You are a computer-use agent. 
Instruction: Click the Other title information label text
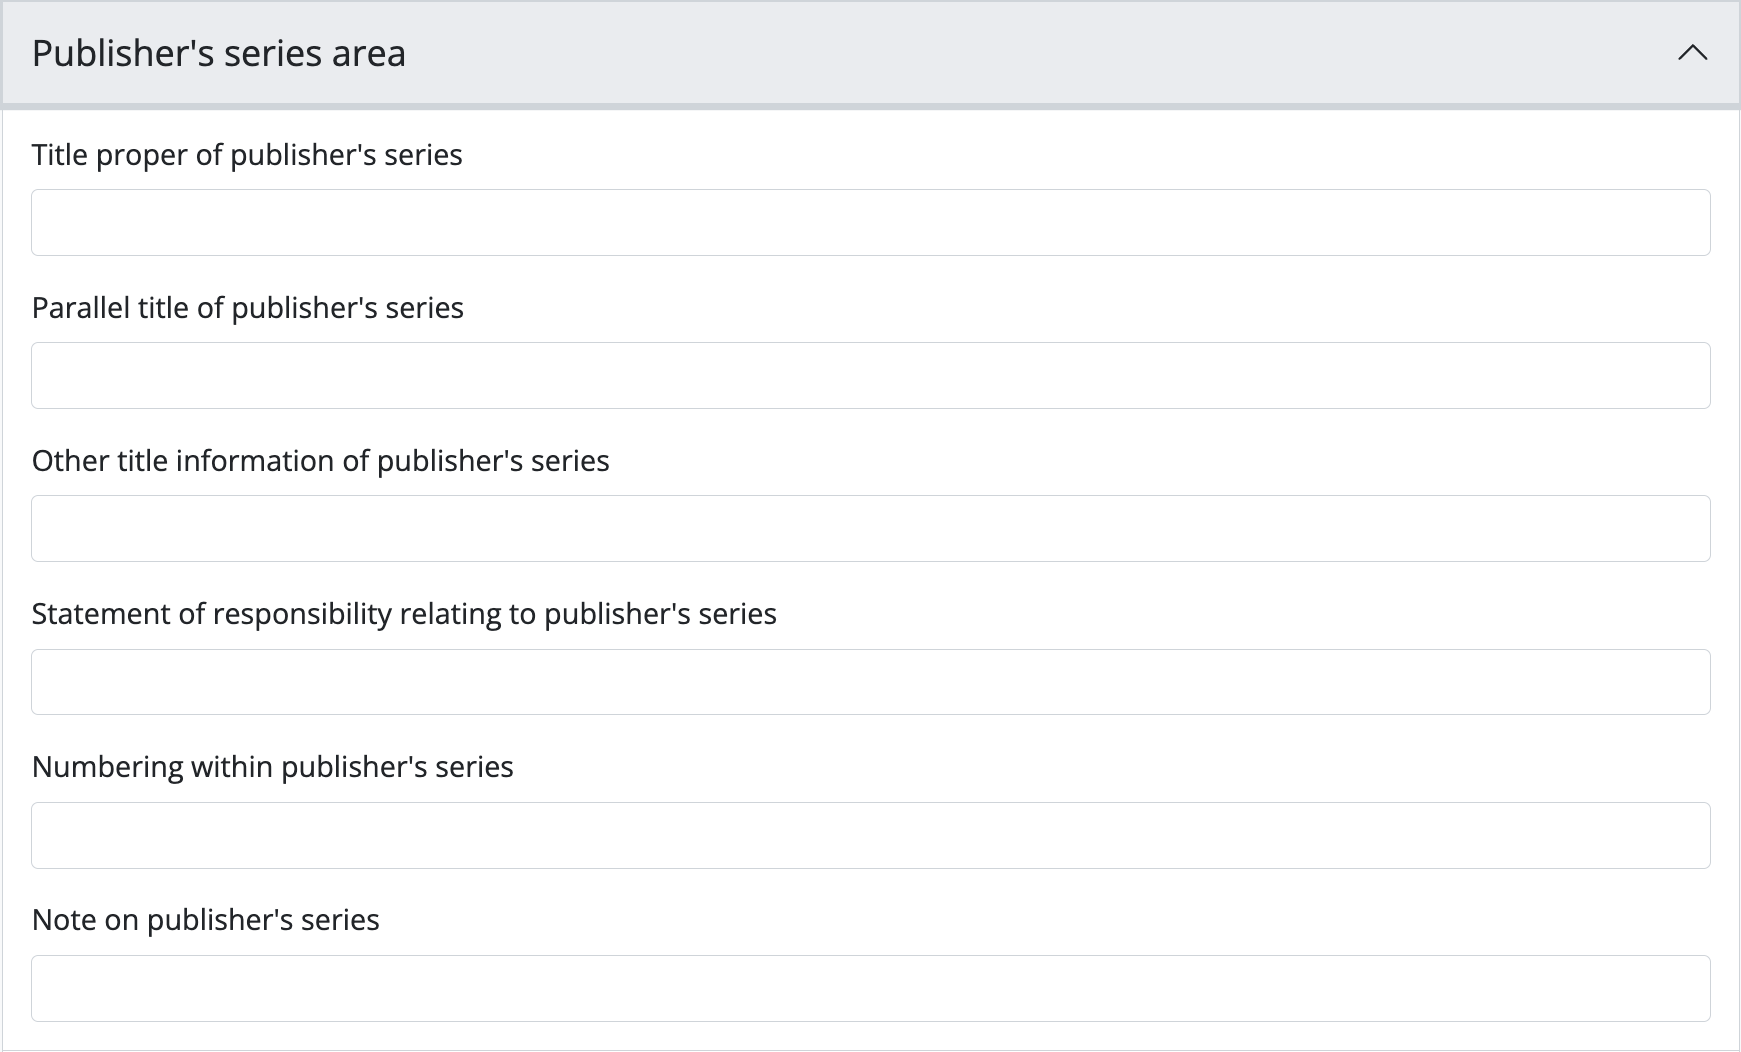click(320, 461)
